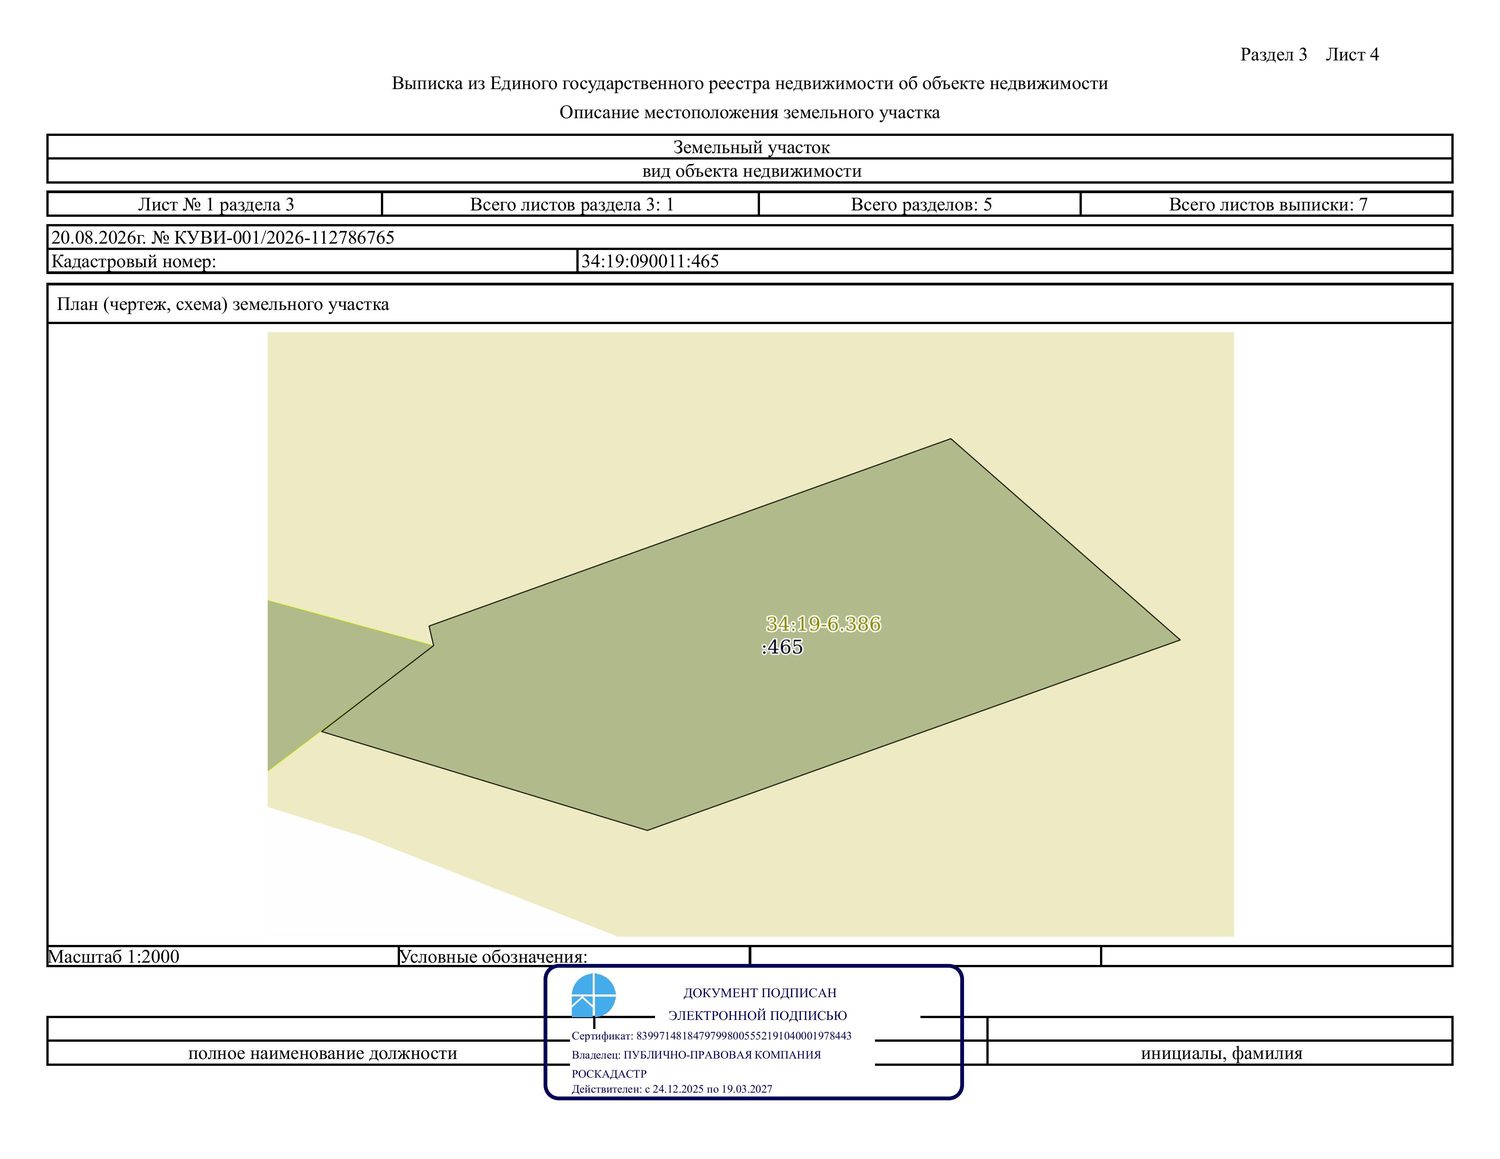Image resolution: width=1500 pixels, height=1159 pixels.
Task: Click the Rosreestr logo in signature stamp
Action: tap(593, 996)
